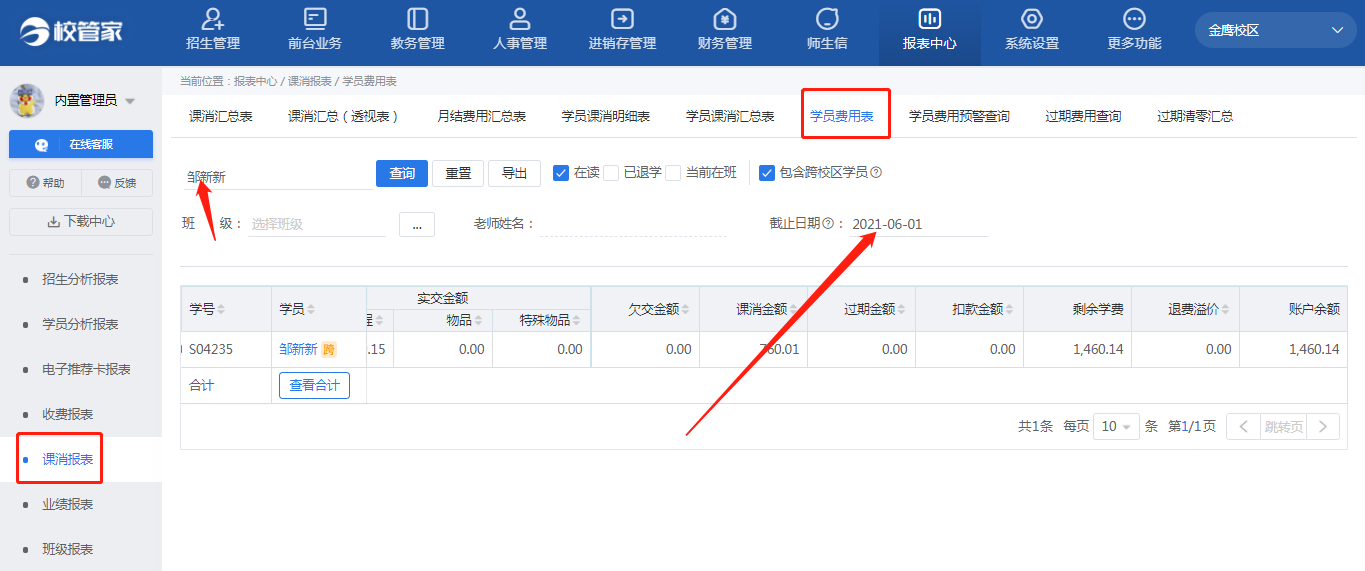
Task: Contact 在线客服
Action: pos(81,144)
